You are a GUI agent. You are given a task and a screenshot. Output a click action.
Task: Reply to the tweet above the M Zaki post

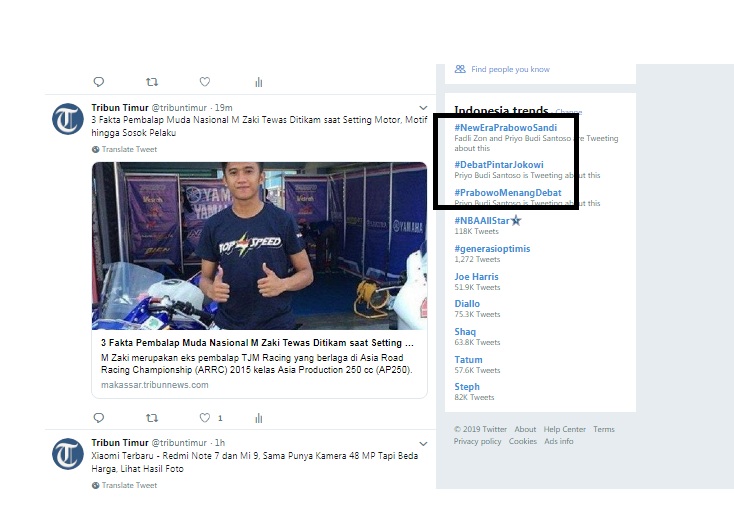98,82
